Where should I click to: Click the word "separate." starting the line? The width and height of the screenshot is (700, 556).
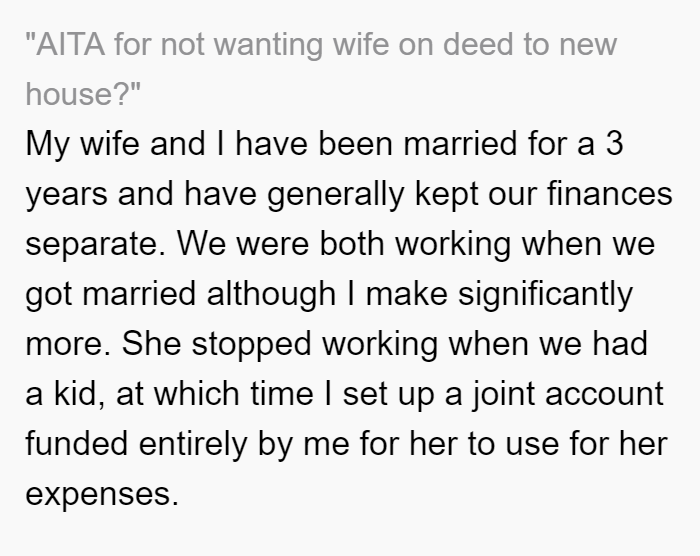pos(96,245)
